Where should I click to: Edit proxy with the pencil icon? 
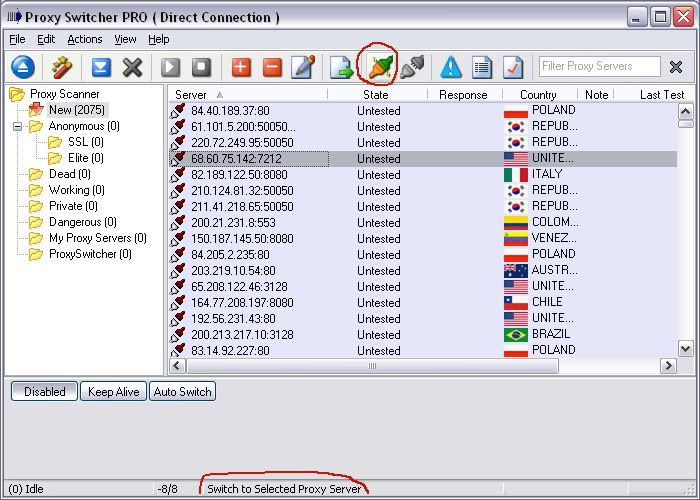(303, 67)
